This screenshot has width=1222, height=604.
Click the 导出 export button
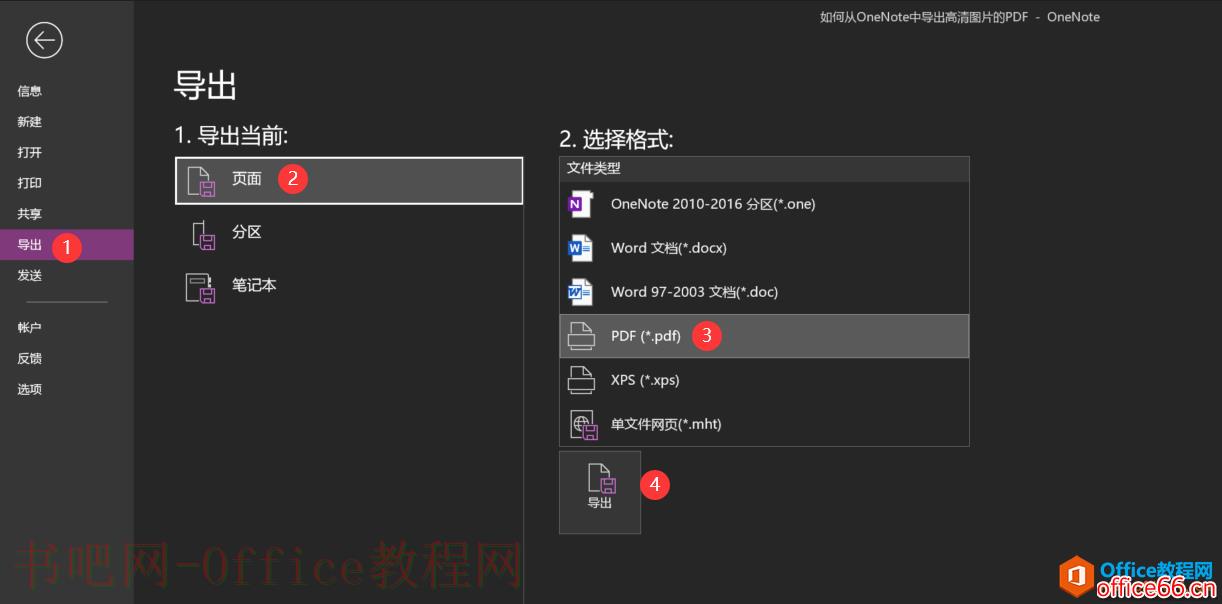[x=600, y=492]
